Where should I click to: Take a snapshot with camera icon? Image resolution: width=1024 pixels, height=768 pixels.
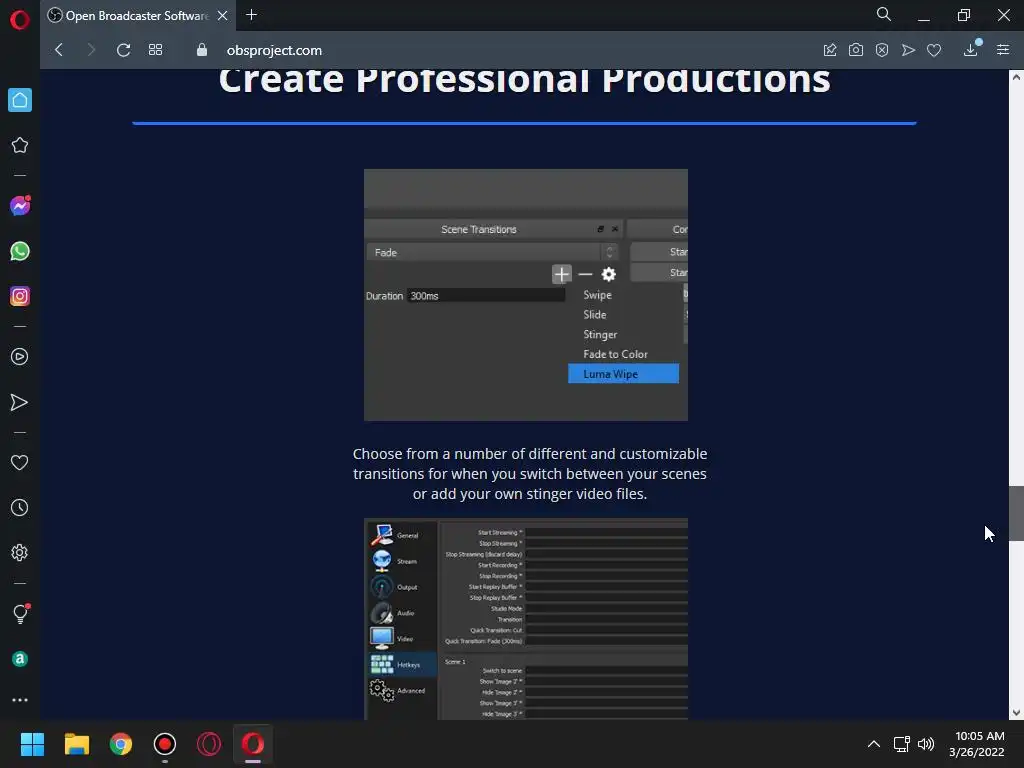coord(856,50)
